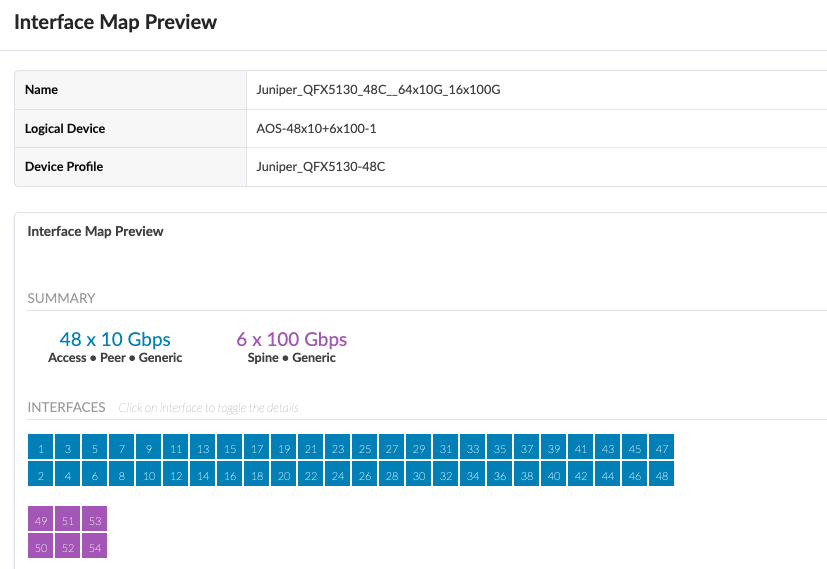Toggle interface port 23

pyautogui.click(x=338, y=447)
